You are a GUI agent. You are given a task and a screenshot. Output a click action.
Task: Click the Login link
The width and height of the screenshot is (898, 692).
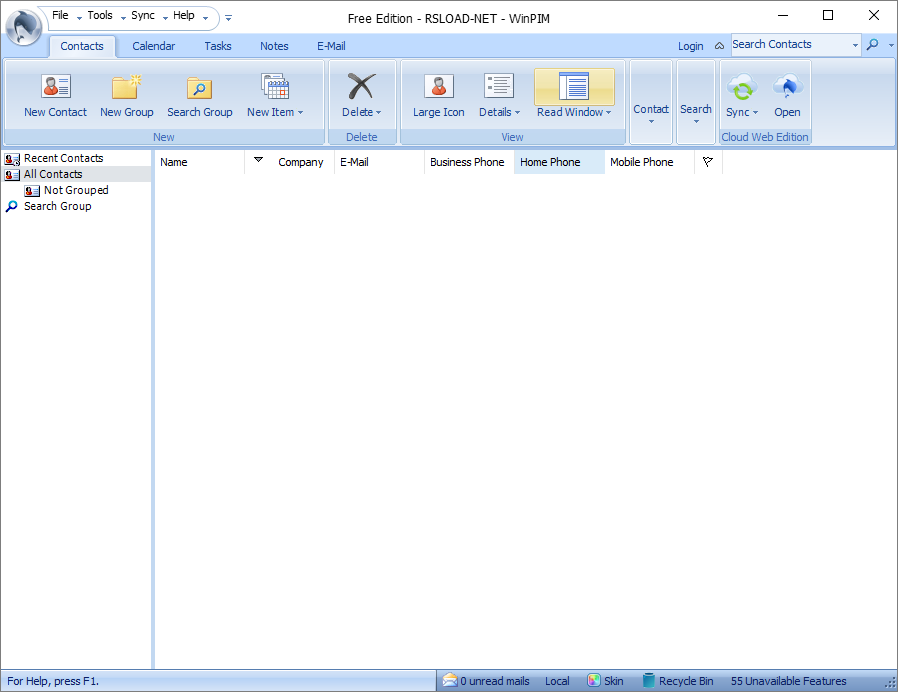tap(691, 46)
